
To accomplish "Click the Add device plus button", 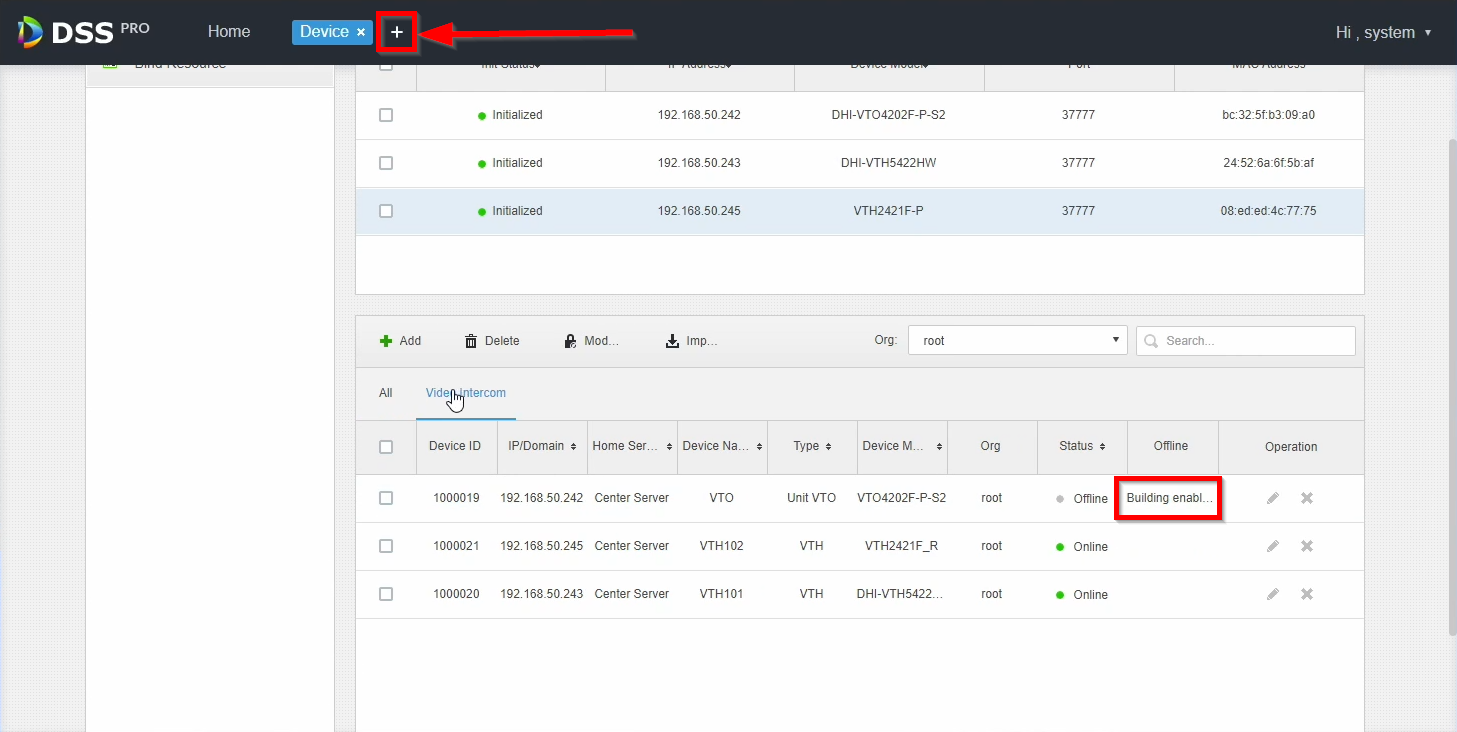I will click(x=400, y=341).
